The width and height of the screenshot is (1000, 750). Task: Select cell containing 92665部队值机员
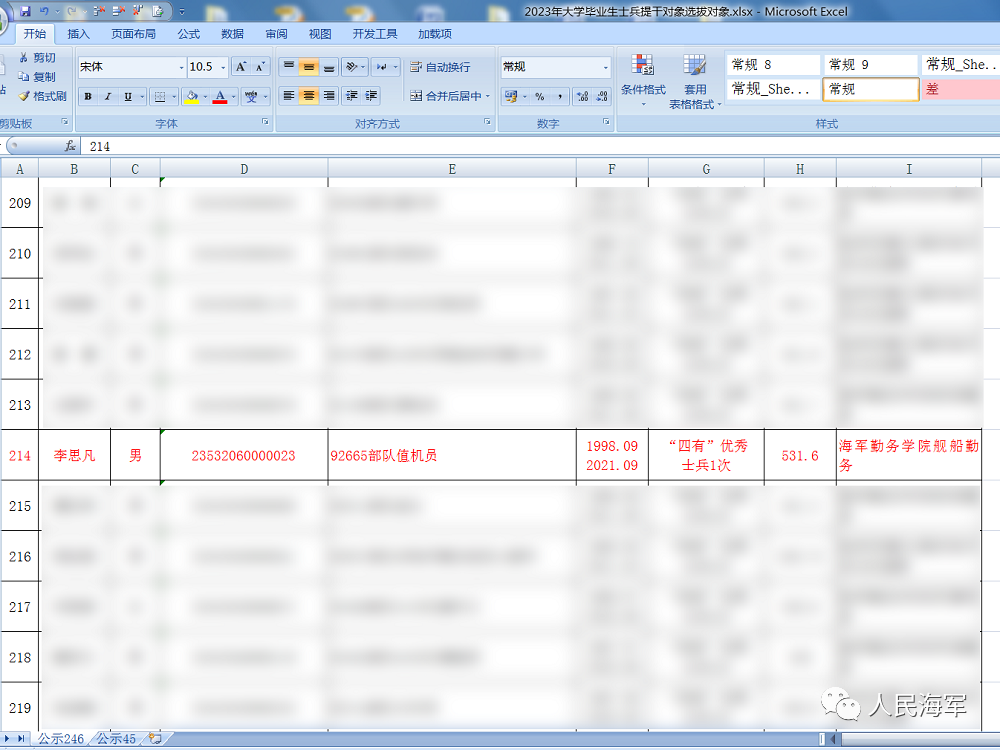tap(452, 456)
